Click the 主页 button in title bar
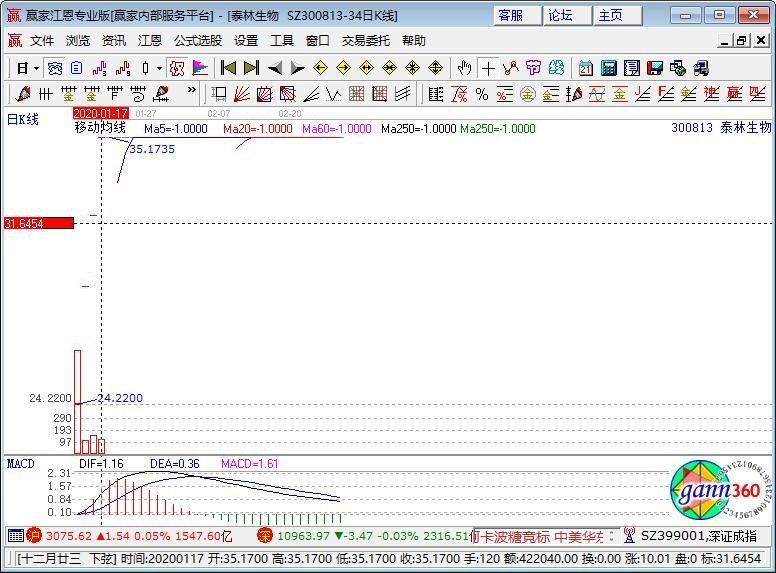Image resolution: width=776 pixels, height=573 pixels. tap(617, 15)
